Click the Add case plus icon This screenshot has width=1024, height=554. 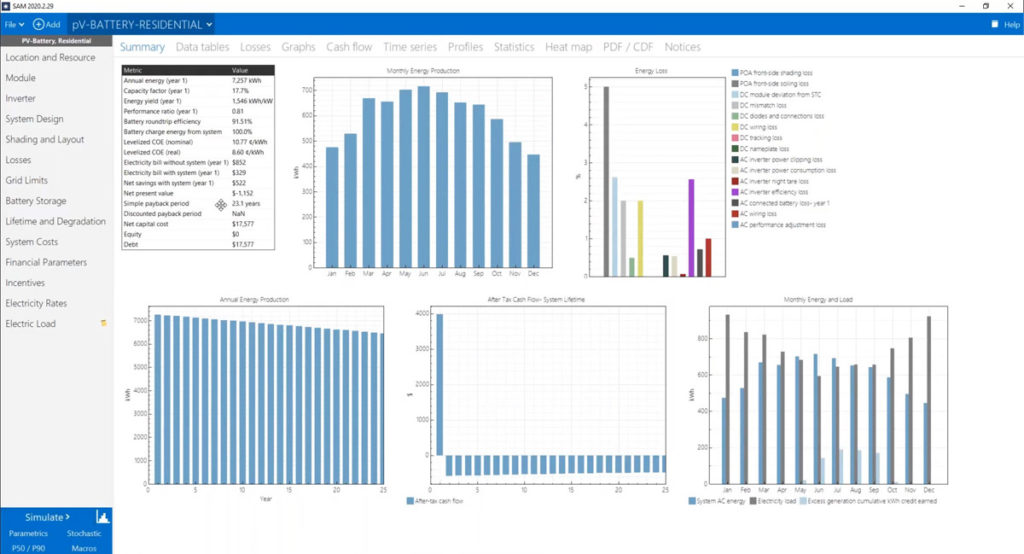[39, 24]
